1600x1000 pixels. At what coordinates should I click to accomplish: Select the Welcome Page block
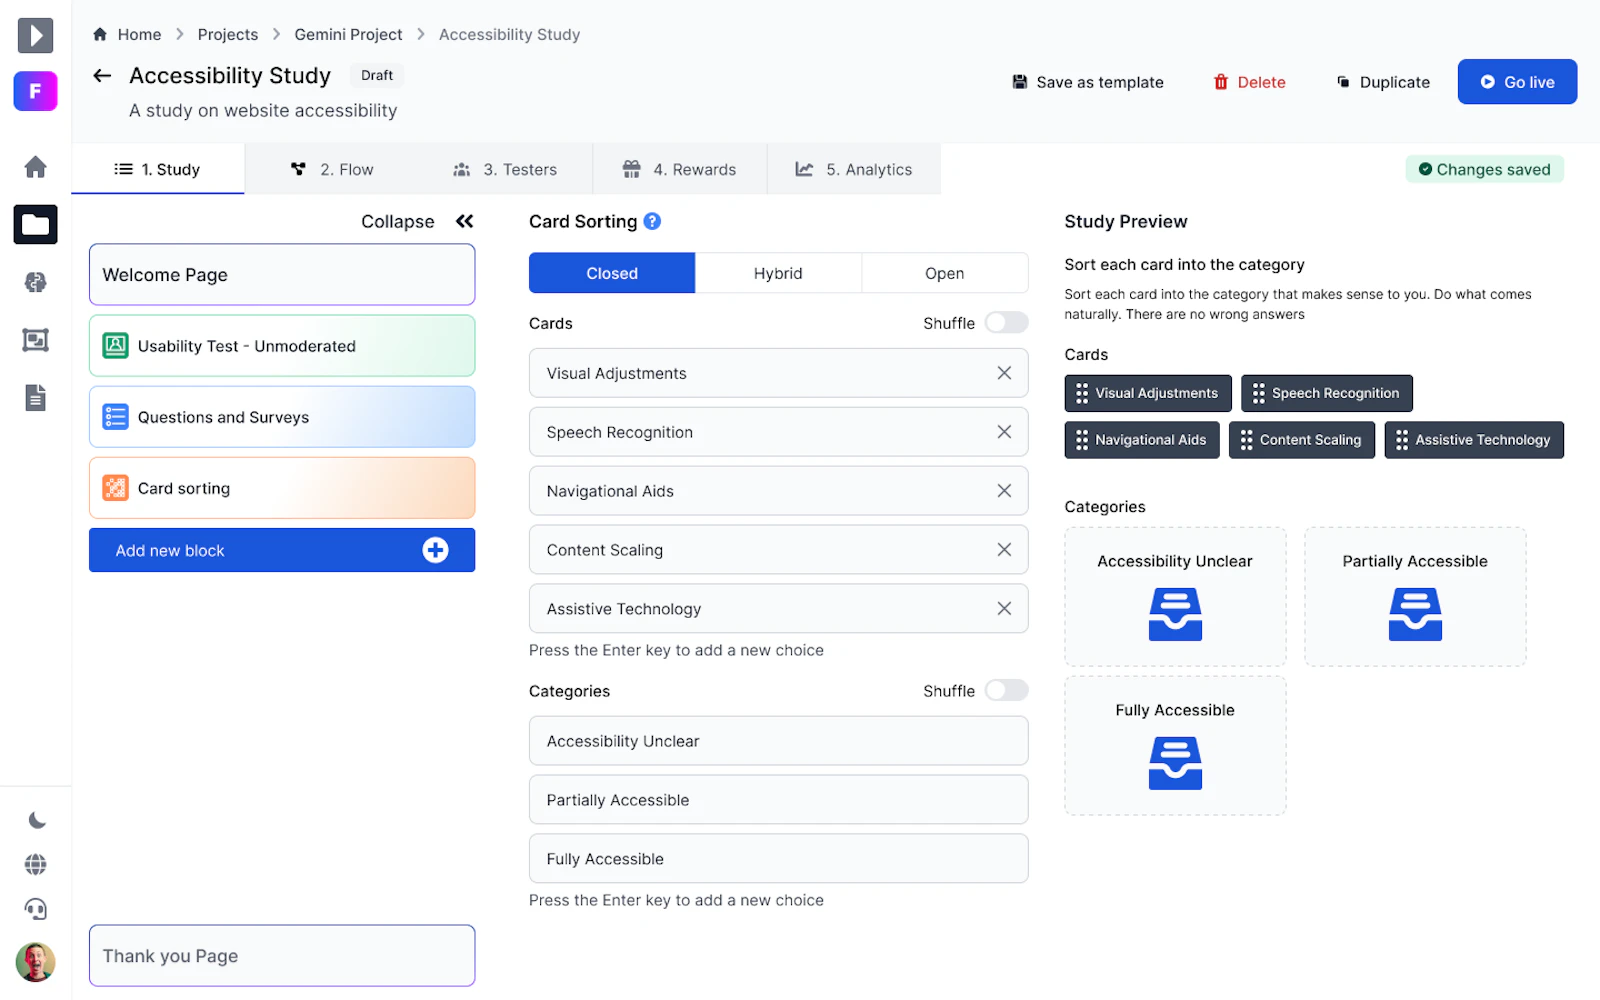(282, 275)
